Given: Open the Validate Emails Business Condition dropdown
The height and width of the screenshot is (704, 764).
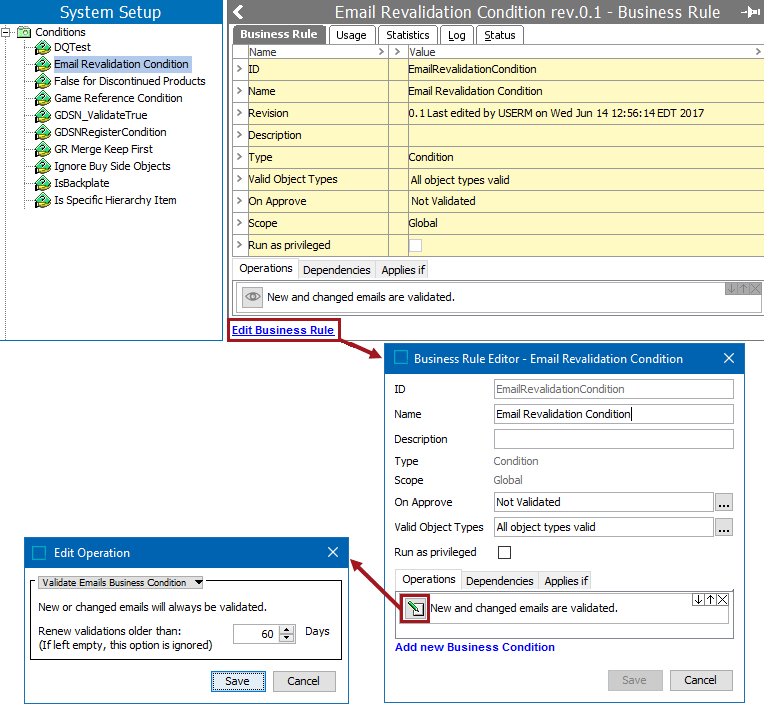Looking at the screenshot, I should tap(120, 582).
